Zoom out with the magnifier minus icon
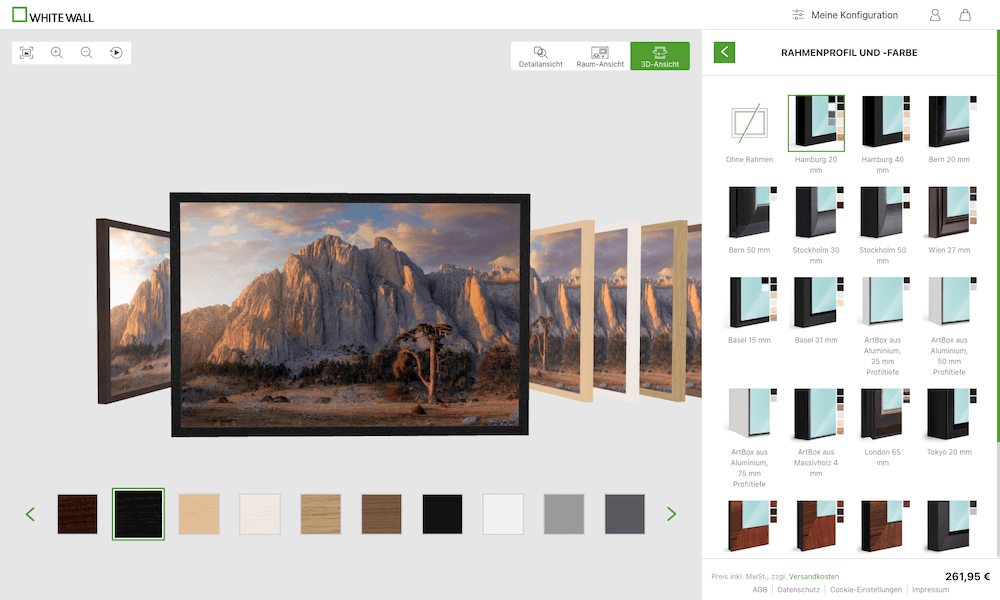The height and width of the screenshot is (600, 1000). point(86,53)
